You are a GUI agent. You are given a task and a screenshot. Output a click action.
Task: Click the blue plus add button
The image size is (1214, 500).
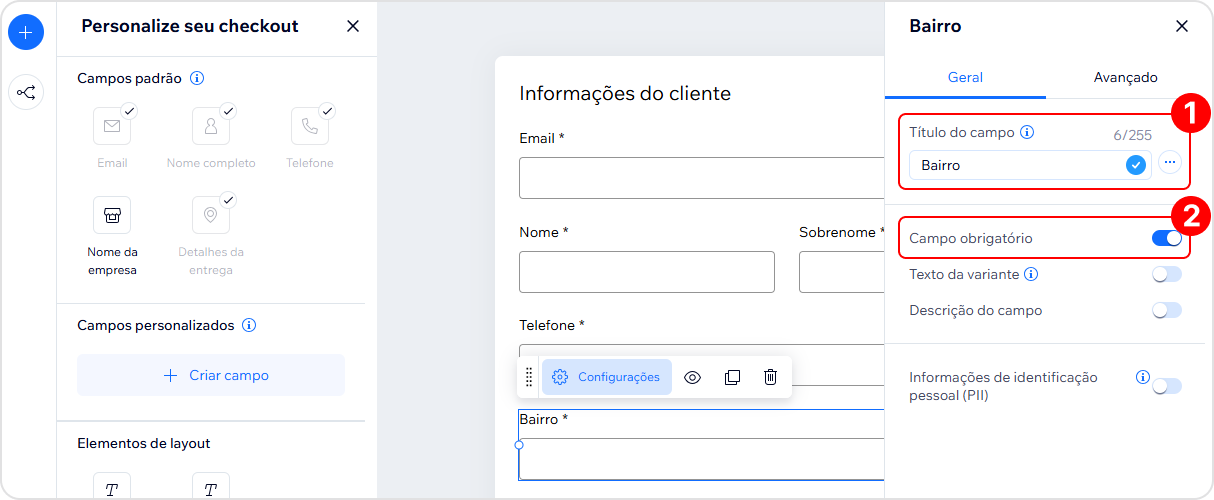click(x=26, y=33)
